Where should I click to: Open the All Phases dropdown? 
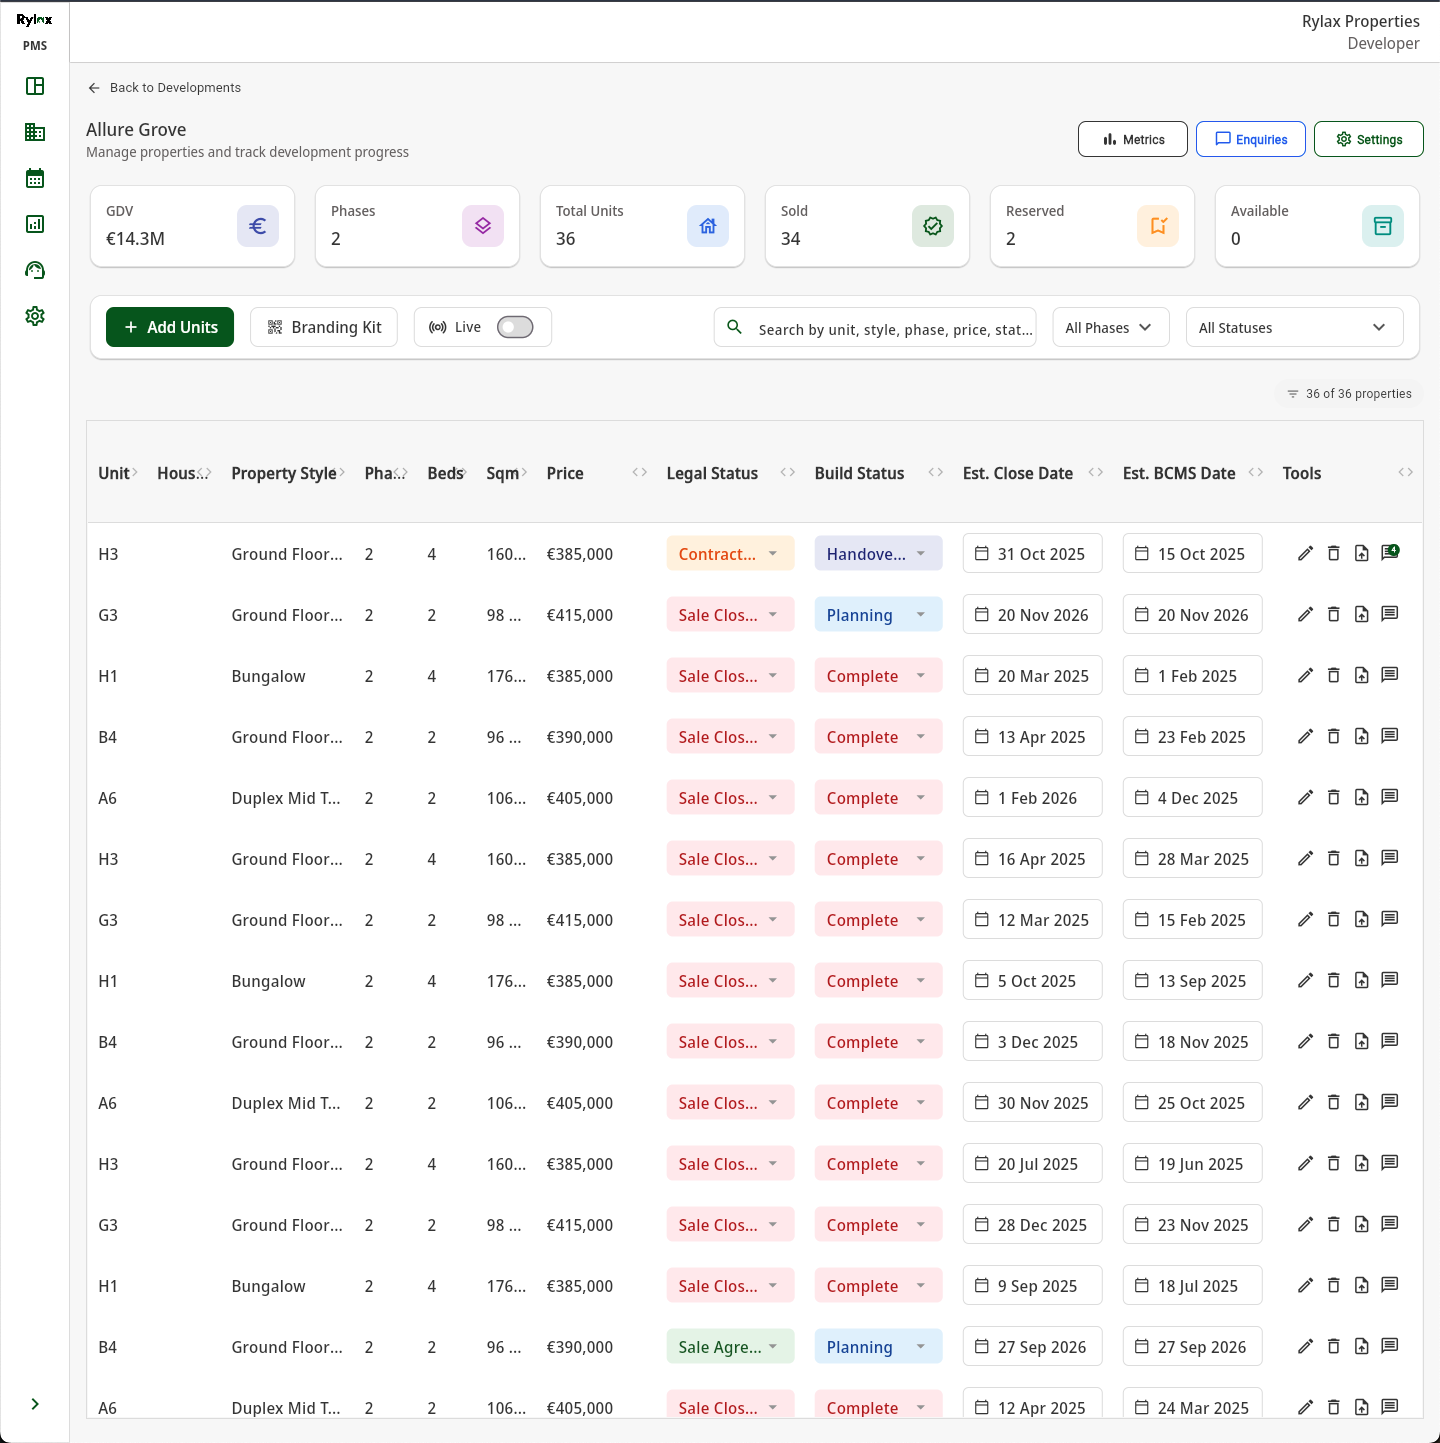[1110, 328]
